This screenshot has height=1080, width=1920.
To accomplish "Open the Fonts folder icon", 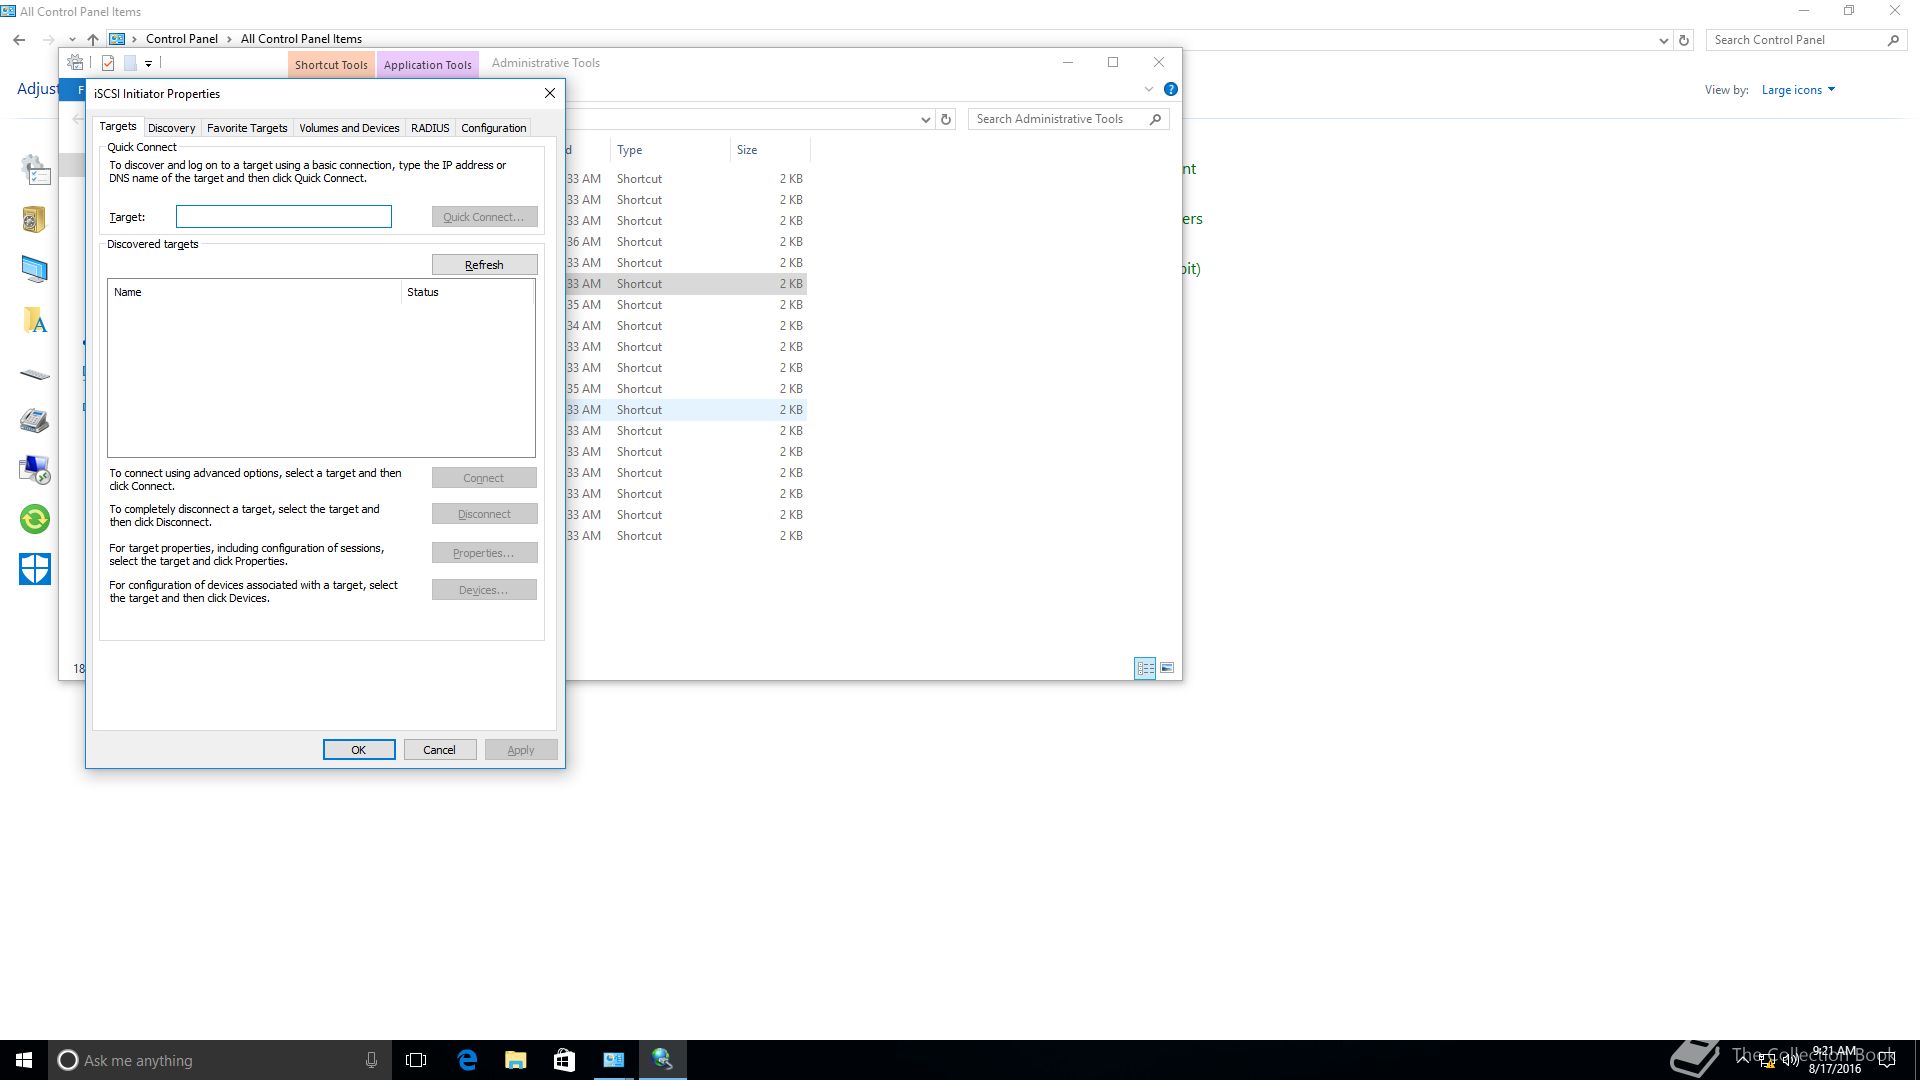I will [x=34, y=320].
